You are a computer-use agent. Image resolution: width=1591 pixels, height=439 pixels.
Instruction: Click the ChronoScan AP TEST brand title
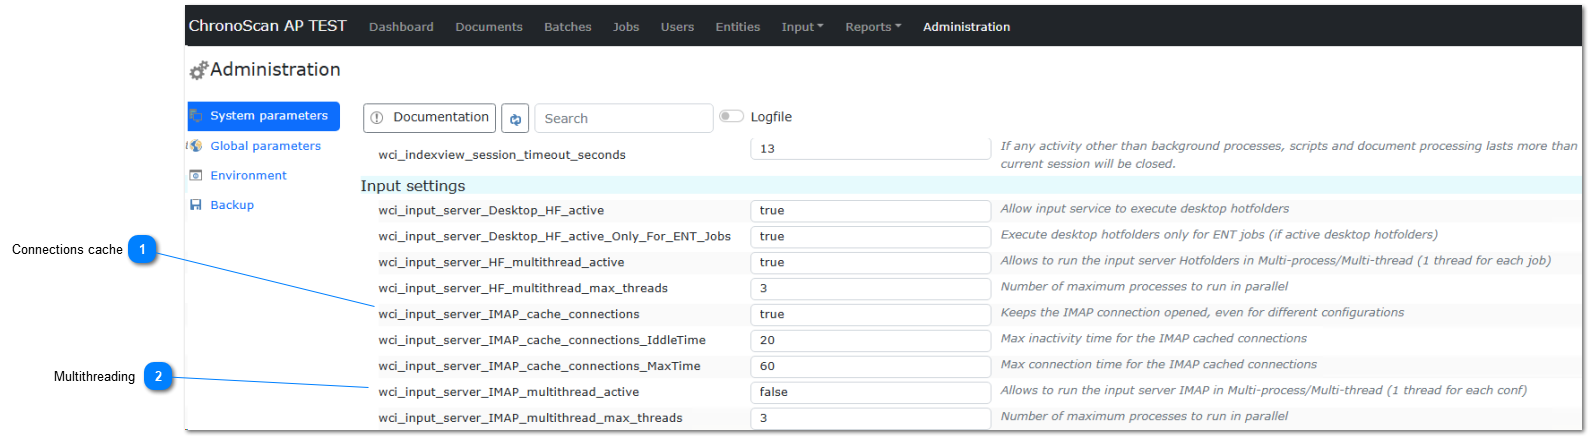coord(267,26)
